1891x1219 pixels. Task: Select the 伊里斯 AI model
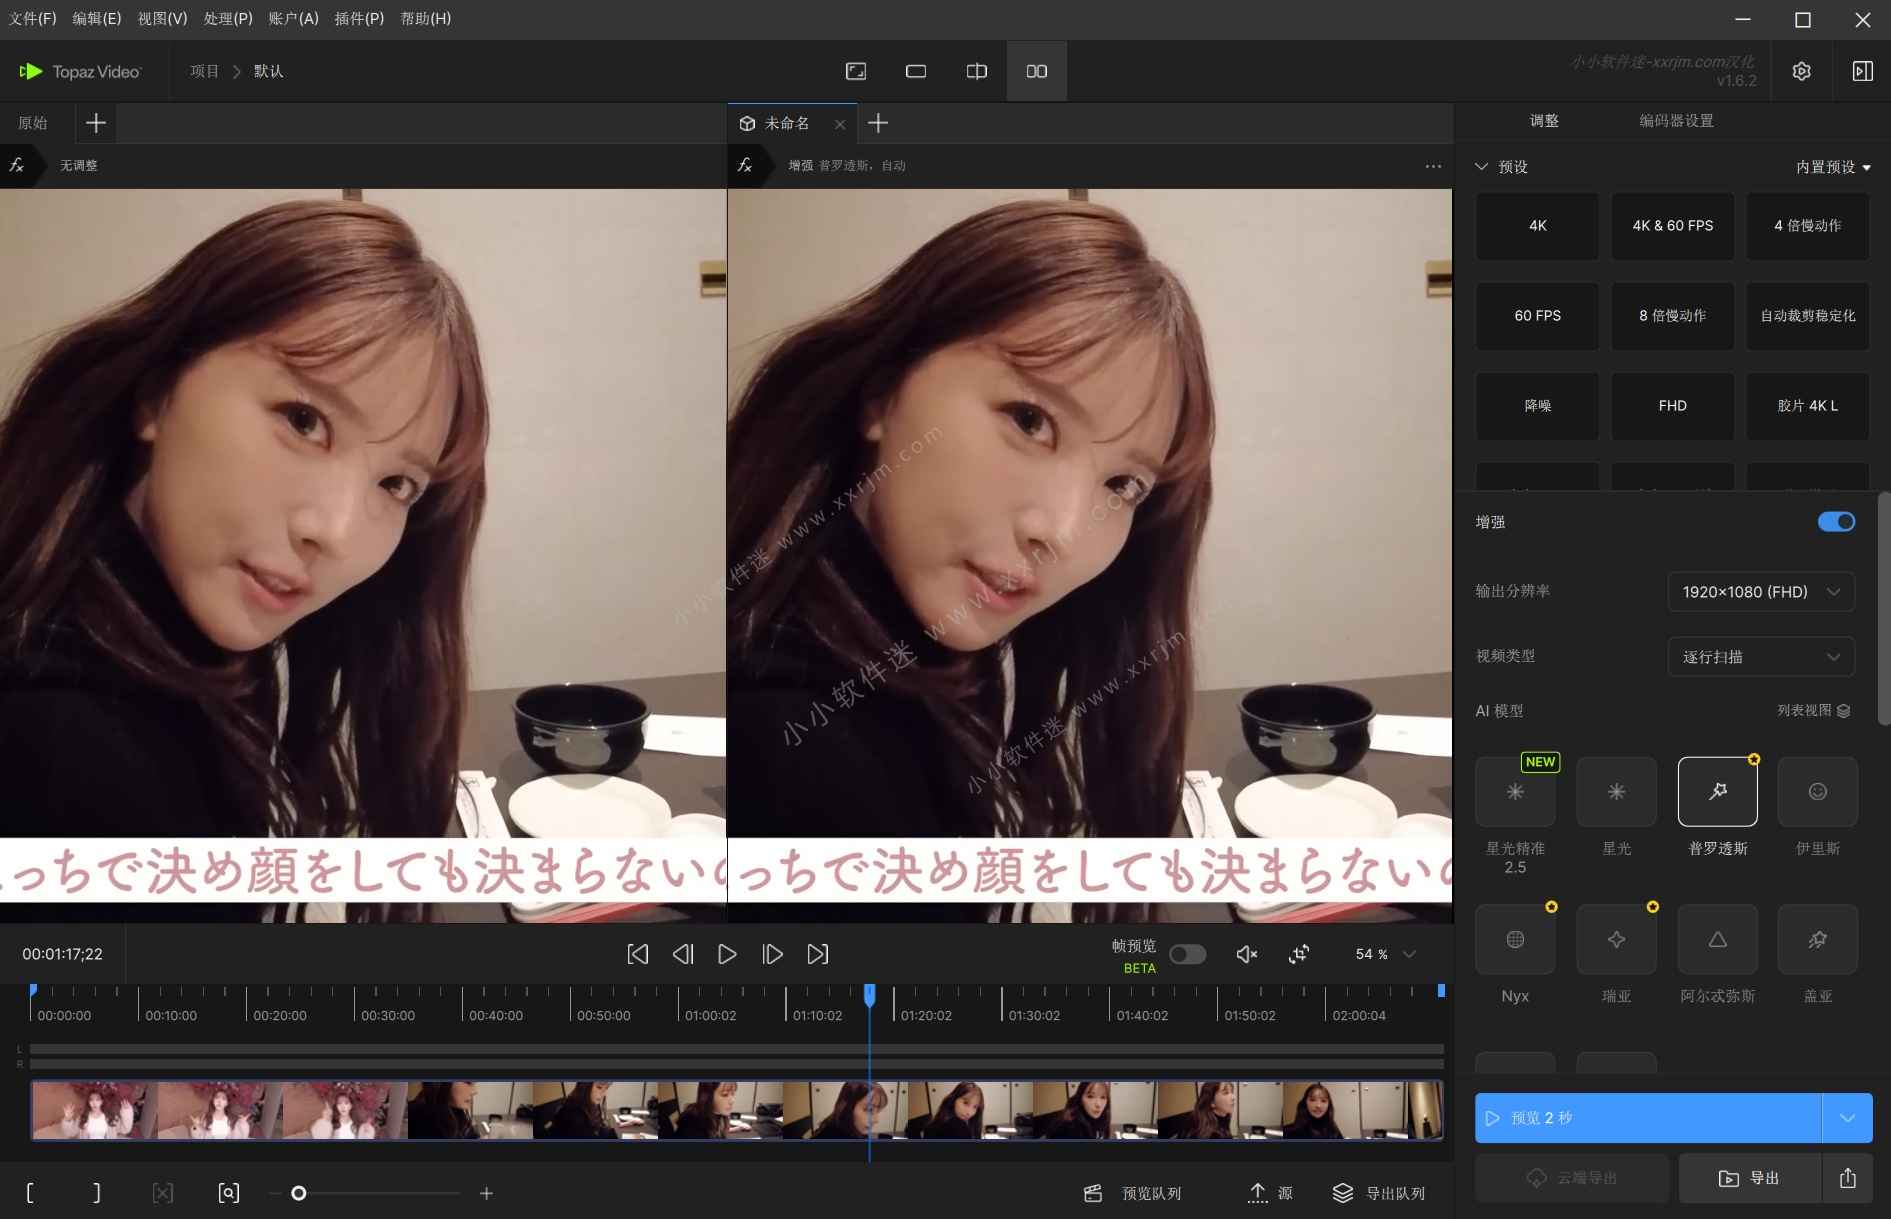click(x=1818, y=792)
